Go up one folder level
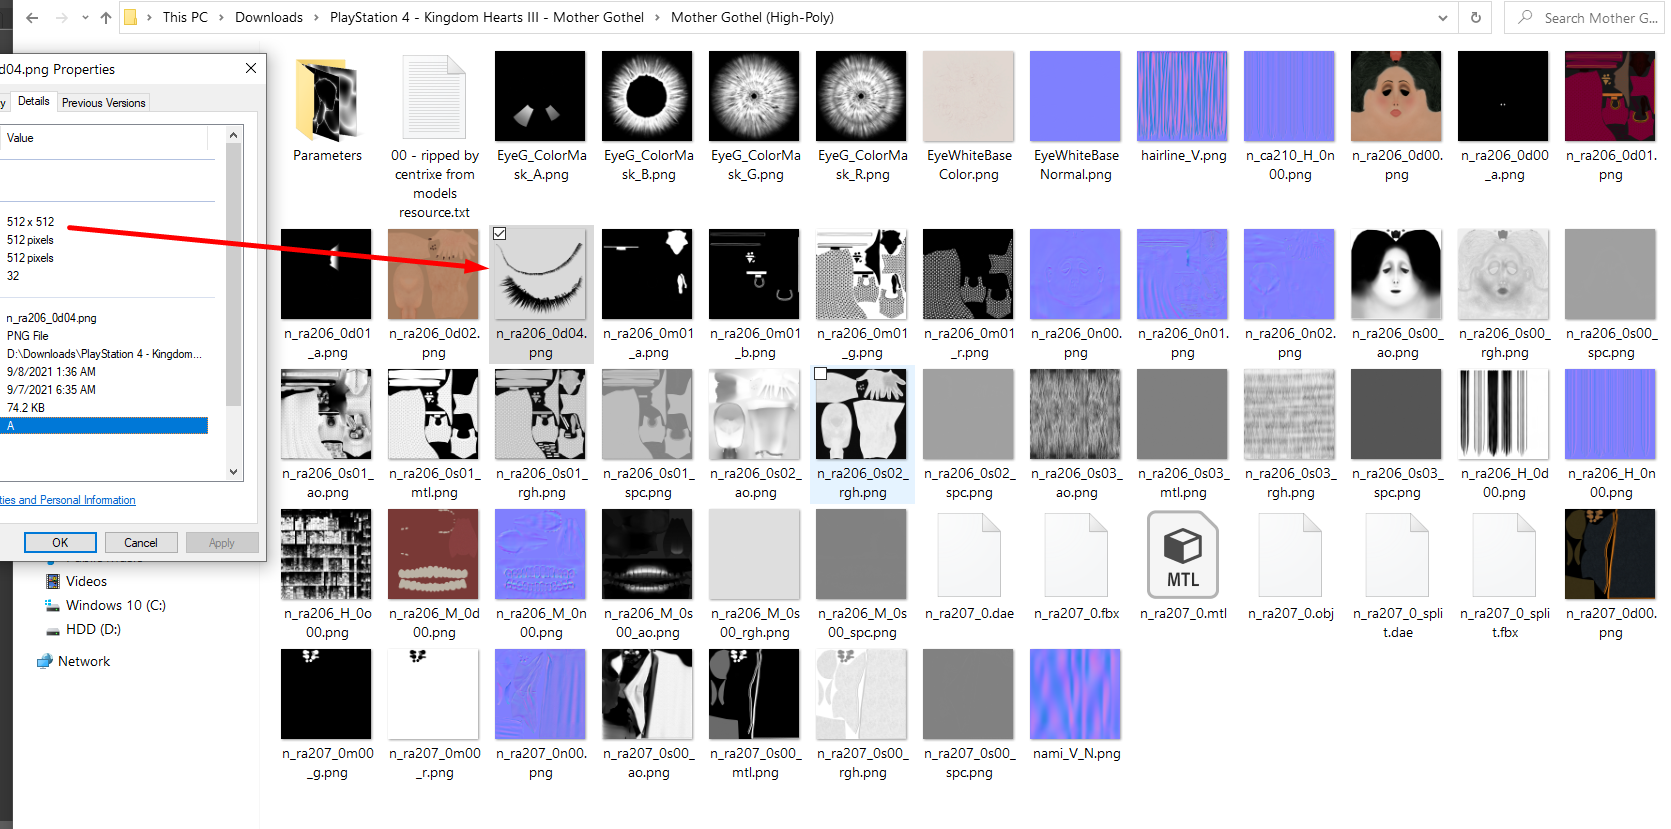Image resolution: width=1671 pixels, height=829 pixels. click(x=106, y=18)
